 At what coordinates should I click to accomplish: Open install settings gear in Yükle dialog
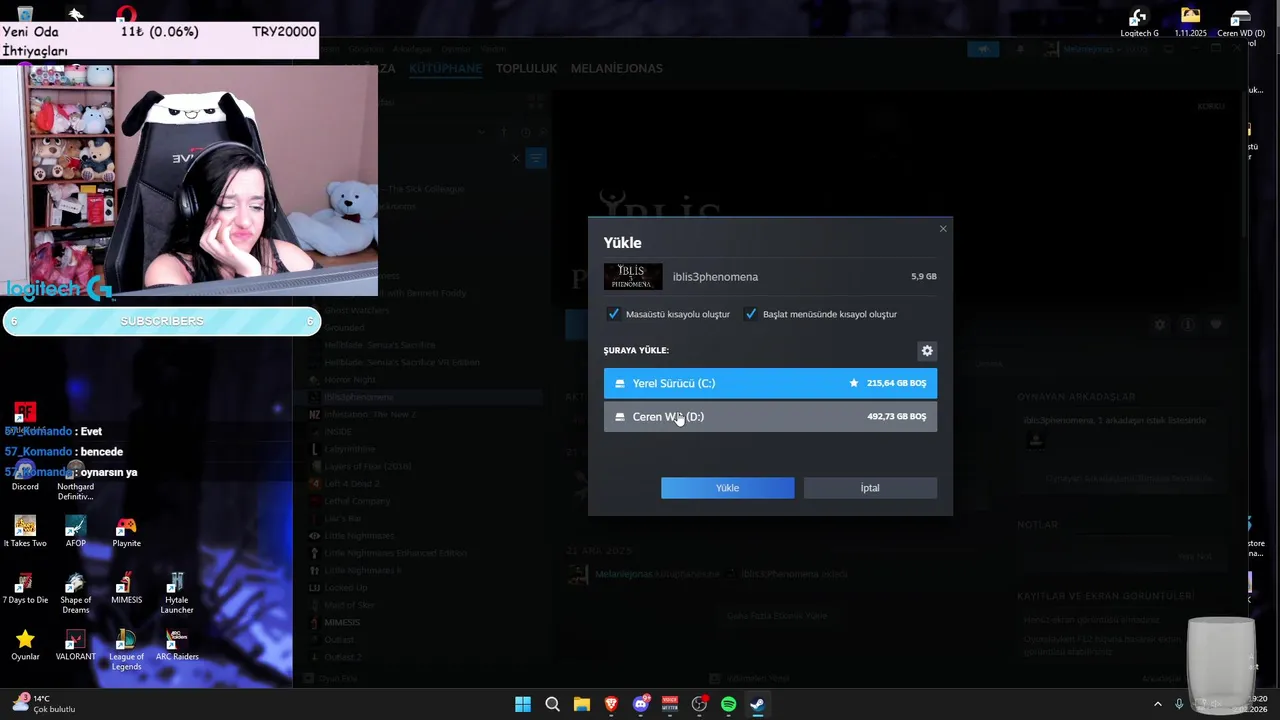point(927,351)
